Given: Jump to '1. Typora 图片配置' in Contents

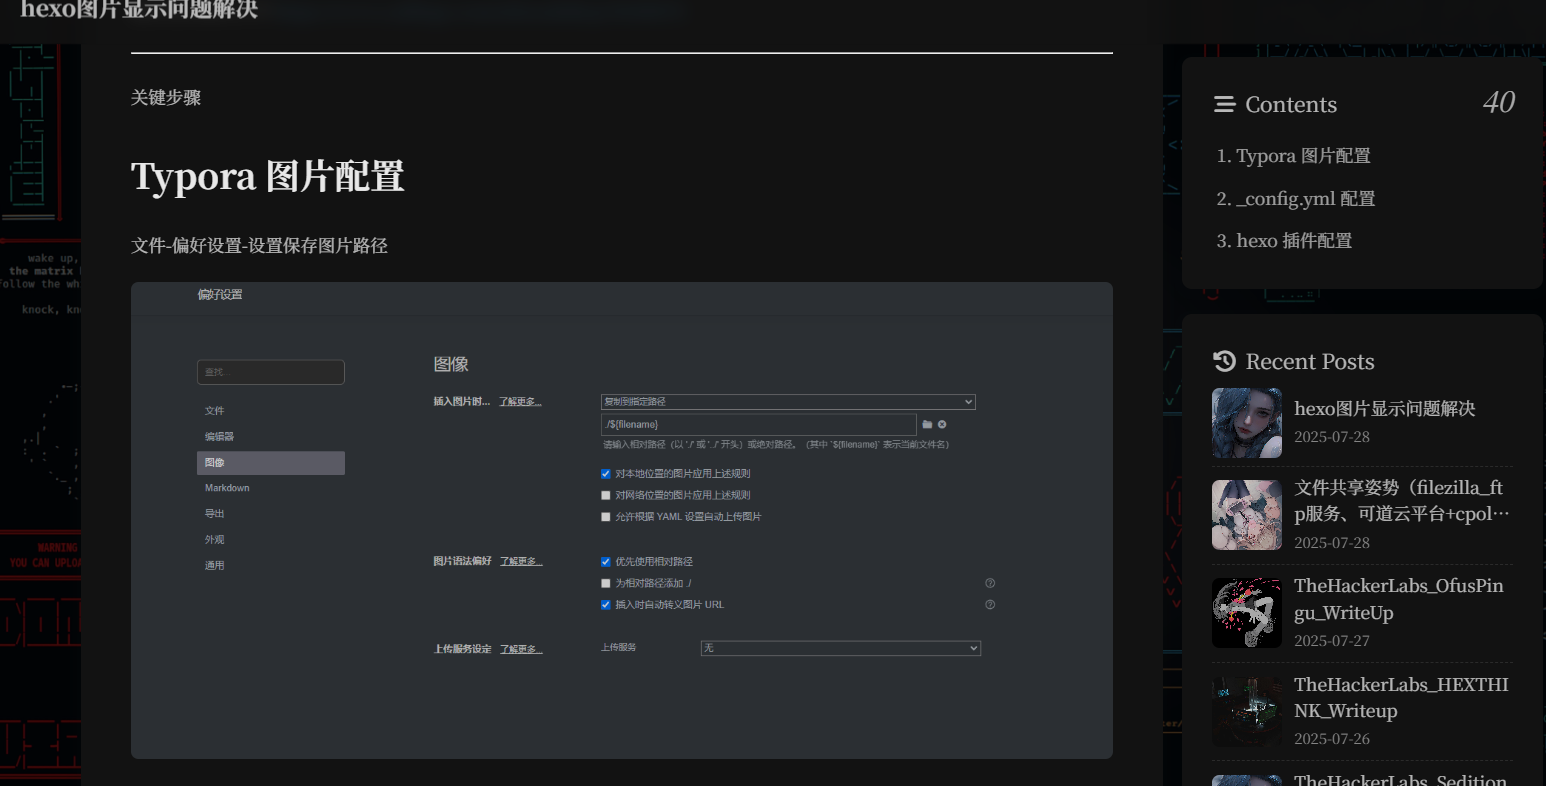Looking at the screenshot, I should pos(1293,156).
